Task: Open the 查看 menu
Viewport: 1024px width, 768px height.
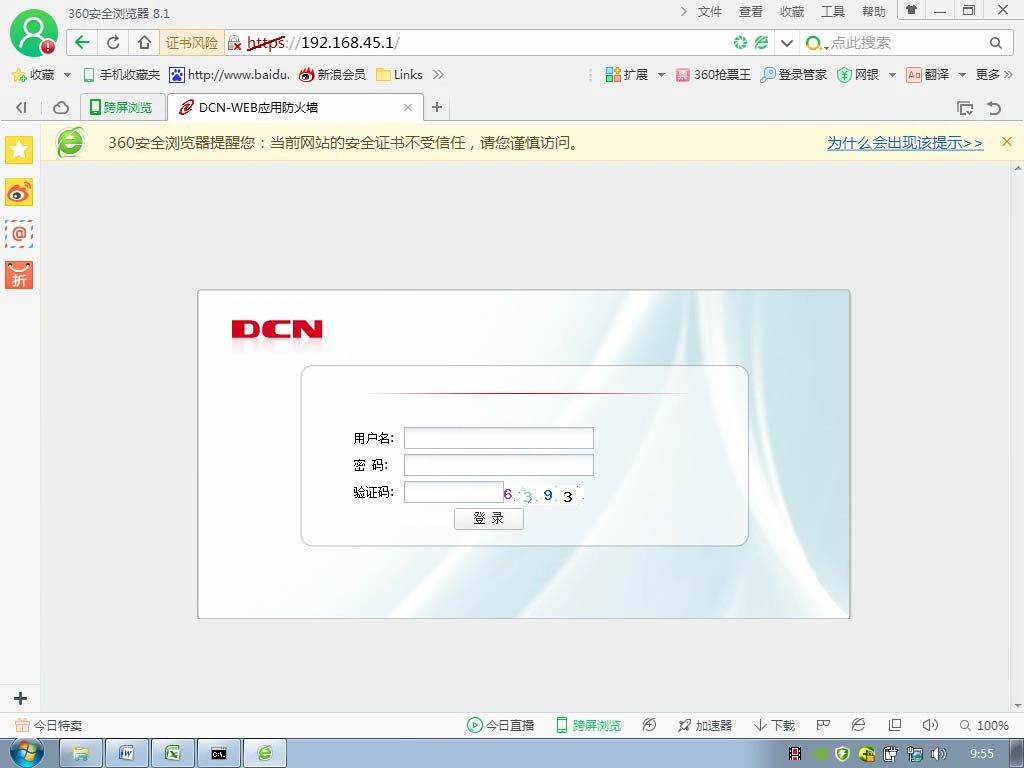Action: coord(750,12)
